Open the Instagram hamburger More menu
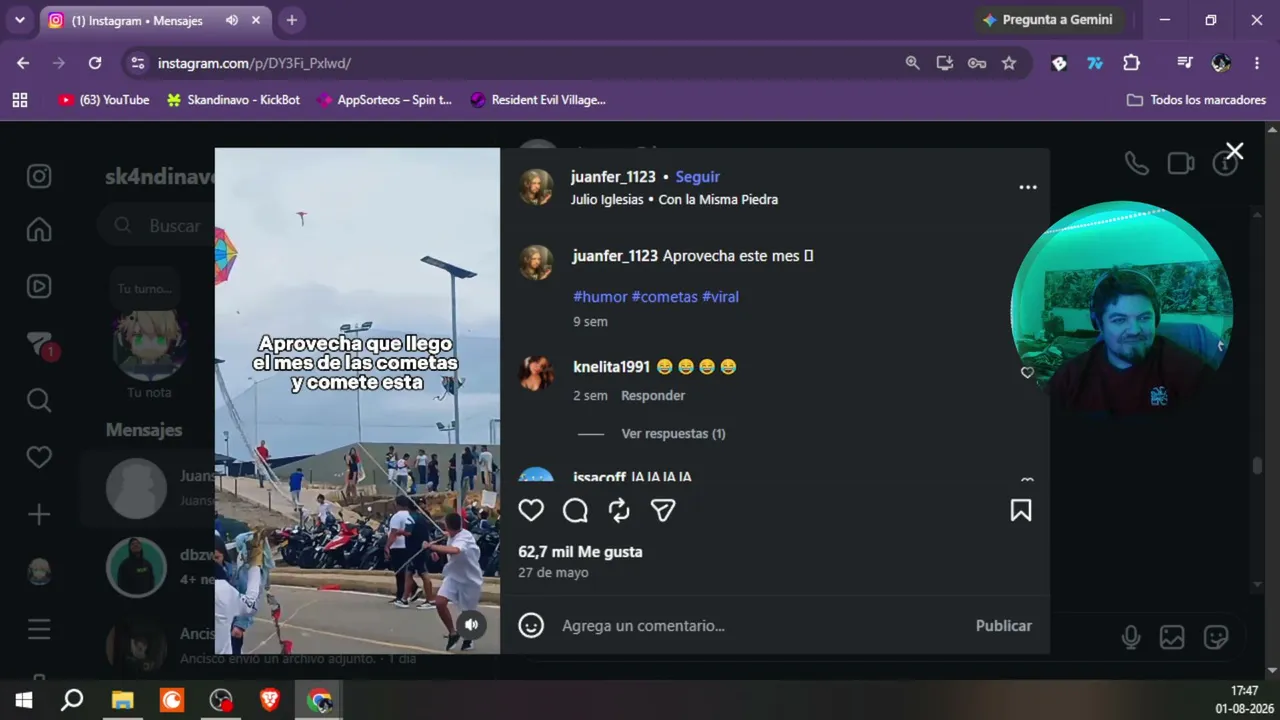 point(39,629)
